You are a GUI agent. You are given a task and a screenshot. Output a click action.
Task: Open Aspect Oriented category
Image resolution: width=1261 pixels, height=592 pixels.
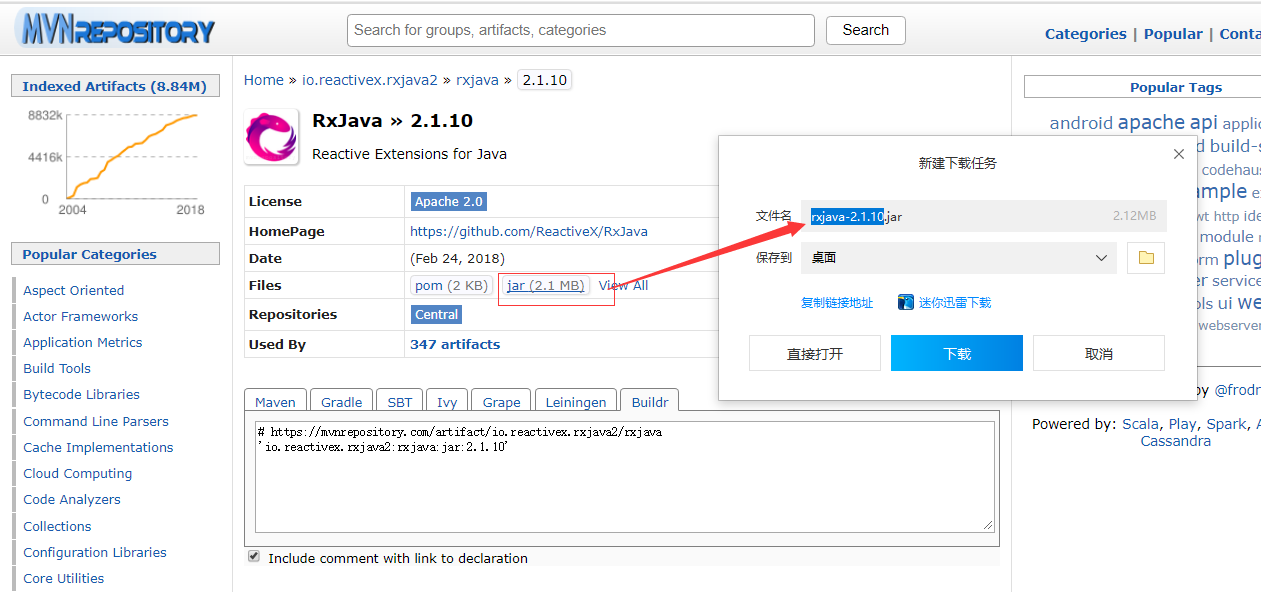(74, 290)
